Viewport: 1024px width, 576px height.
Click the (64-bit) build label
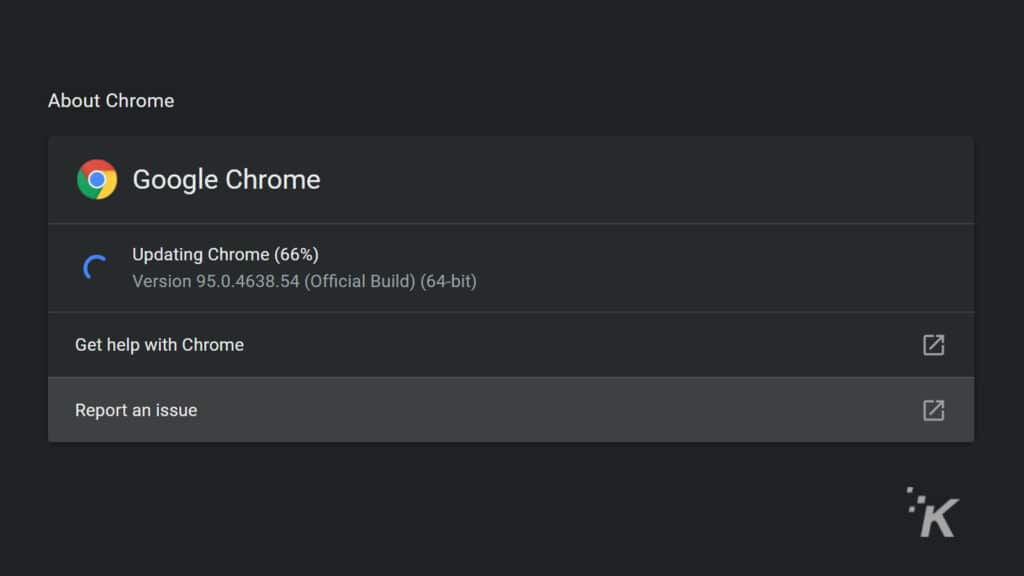click(448, 281)
